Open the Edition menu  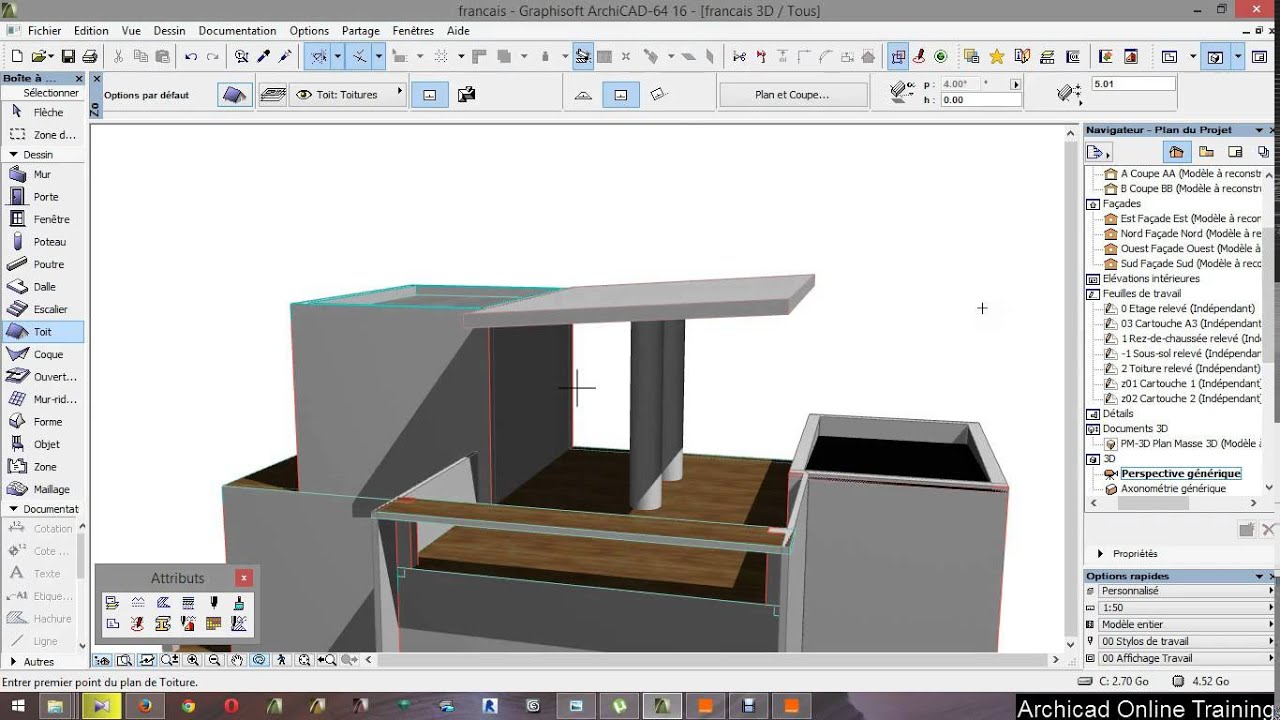point(91,31)
